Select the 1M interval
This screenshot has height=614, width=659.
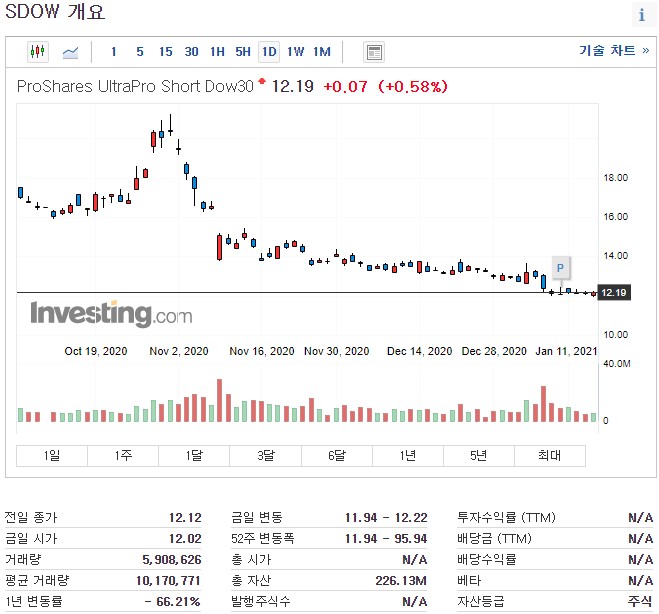[322, 52]
